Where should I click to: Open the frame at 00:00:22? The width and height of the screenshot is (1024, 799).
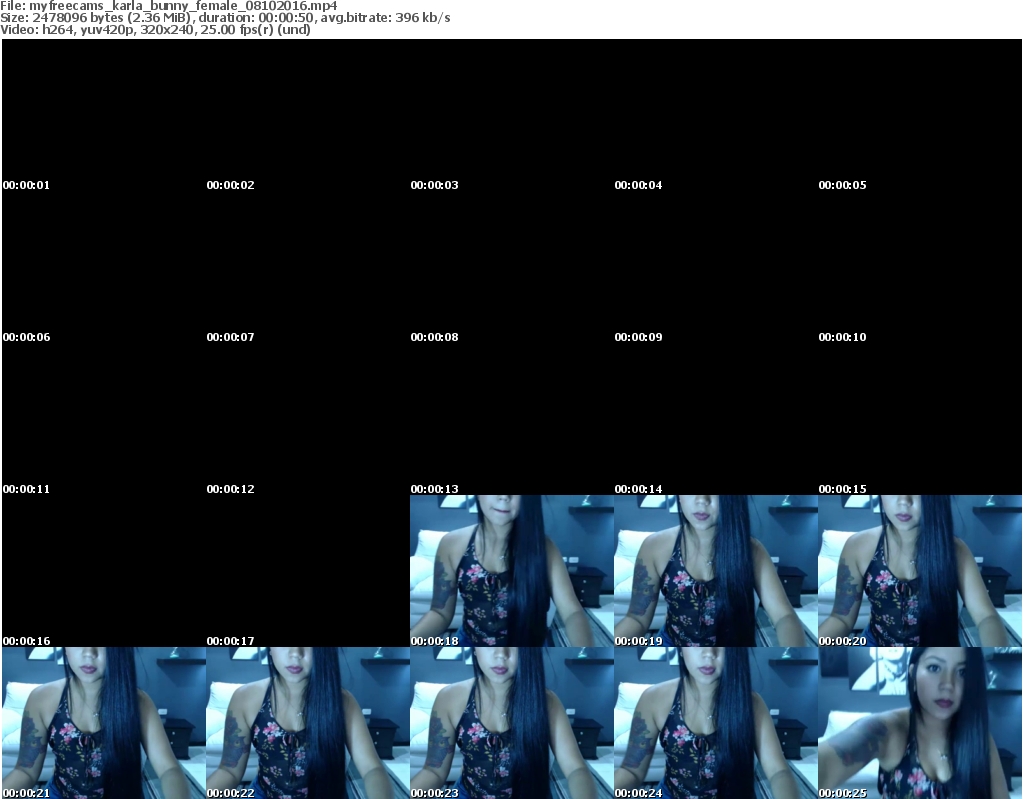point(308,723)
